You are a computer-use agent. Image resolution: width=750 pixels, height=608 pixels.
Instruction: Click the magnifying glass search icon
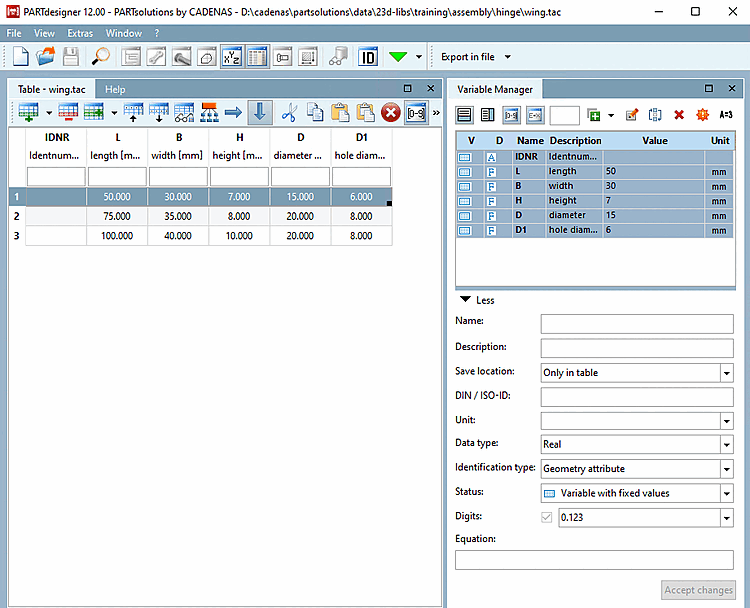tap(102, 58)
